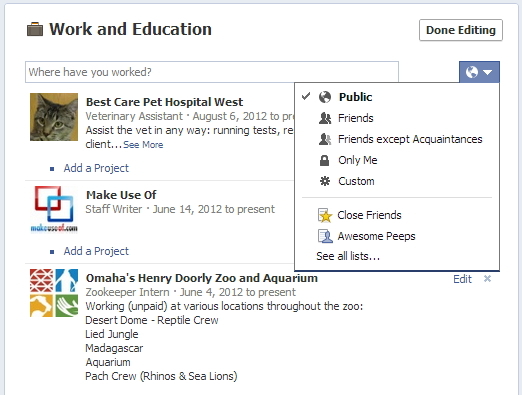This screenshot has width=522, height=395.
Task: Click Edit for Omaha's Henry Doorly Zoo
Action: coord(462,279)
